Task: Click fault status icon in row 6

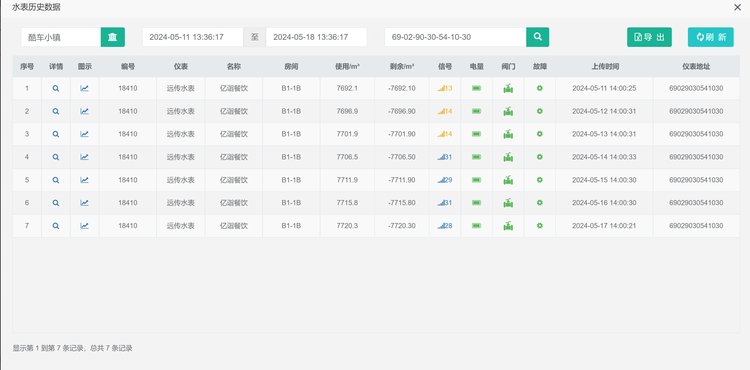Action: pos(540,203)
